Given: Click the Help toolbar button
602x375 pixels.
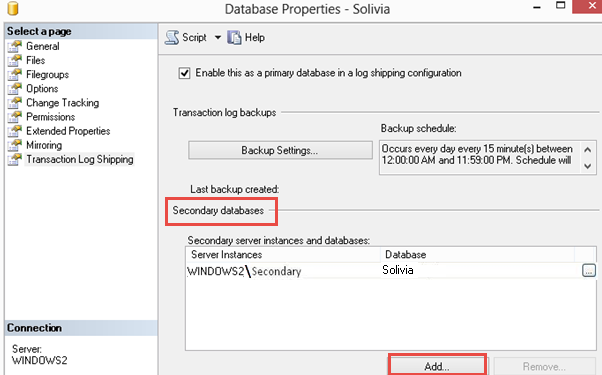Looking at the screenshot, I should tap(246, 38).
